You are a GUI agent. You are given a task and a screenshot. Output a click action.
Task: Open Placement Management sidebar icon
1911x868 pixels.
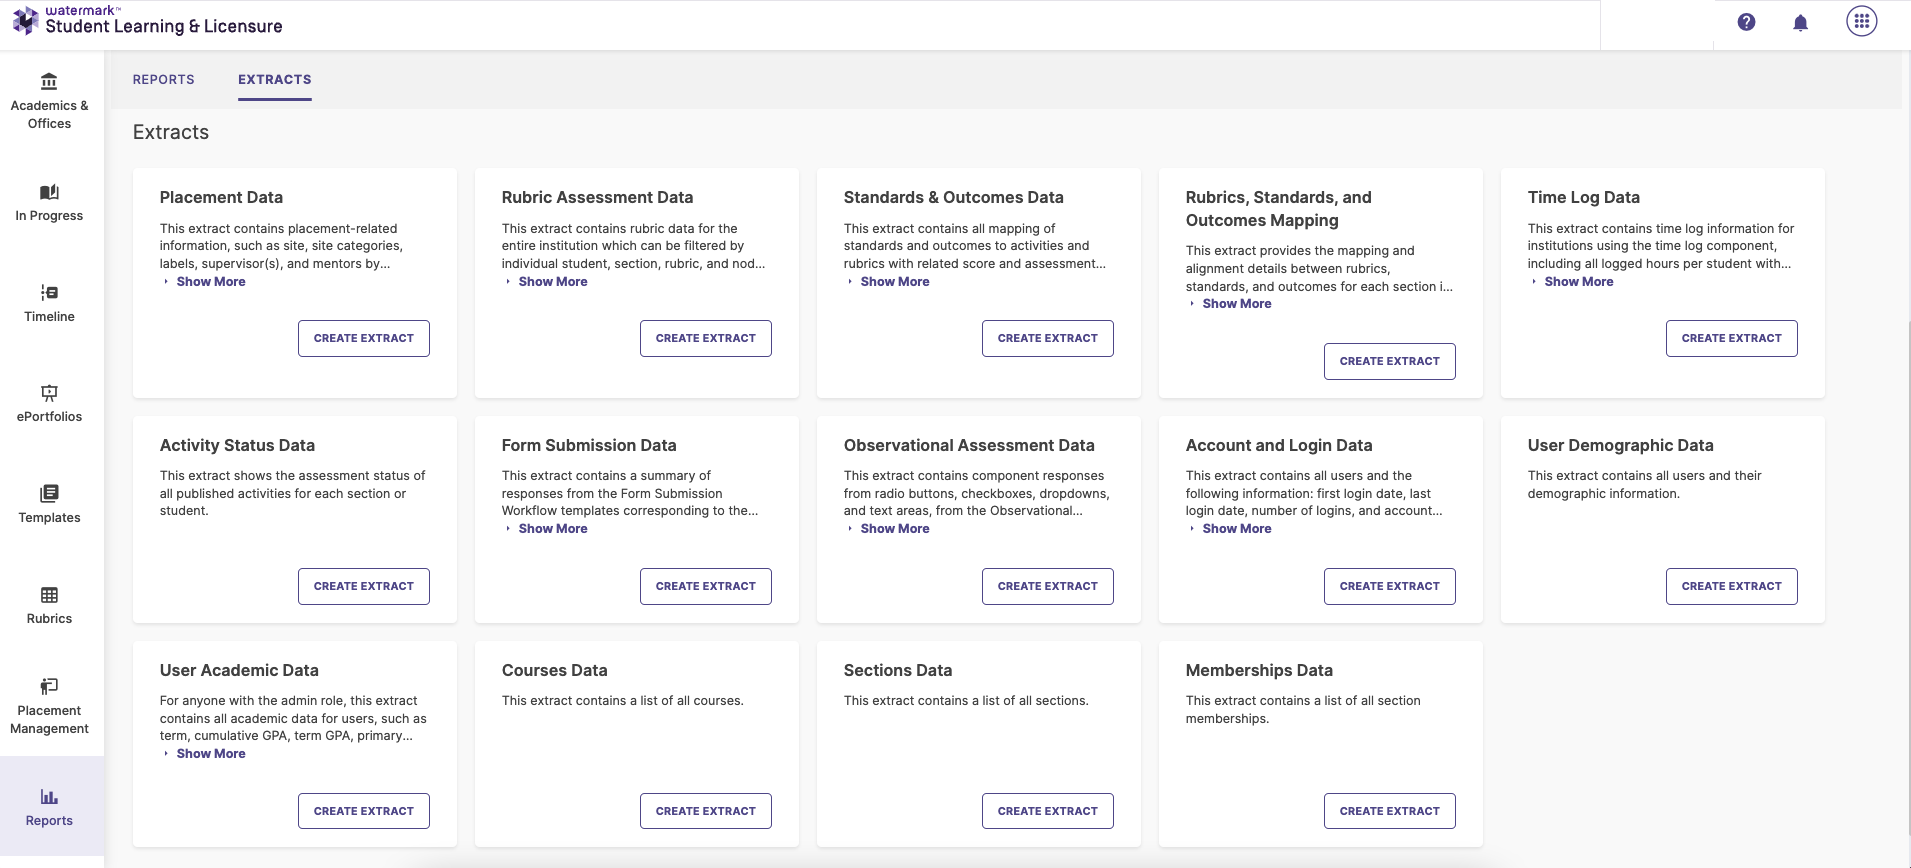49,686
